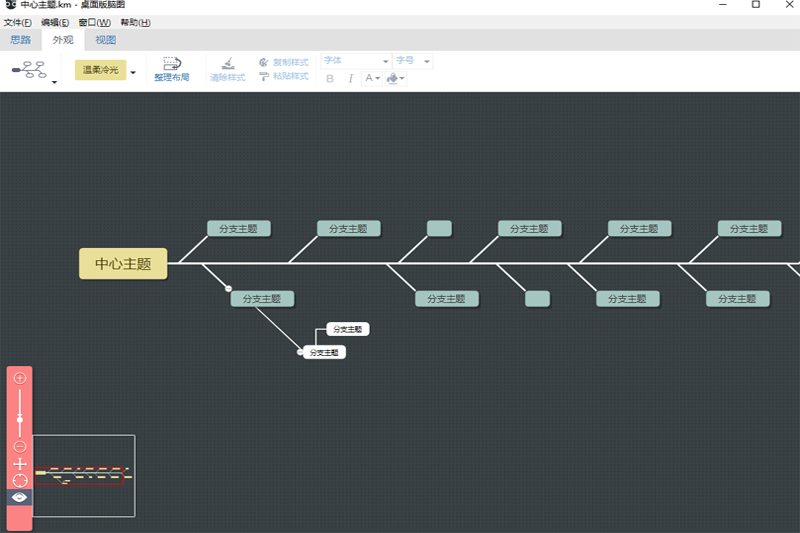Viewport: 800px width, 533px height.
Task: Open the text background fill color picker
Action: click(x=394, y=78)
